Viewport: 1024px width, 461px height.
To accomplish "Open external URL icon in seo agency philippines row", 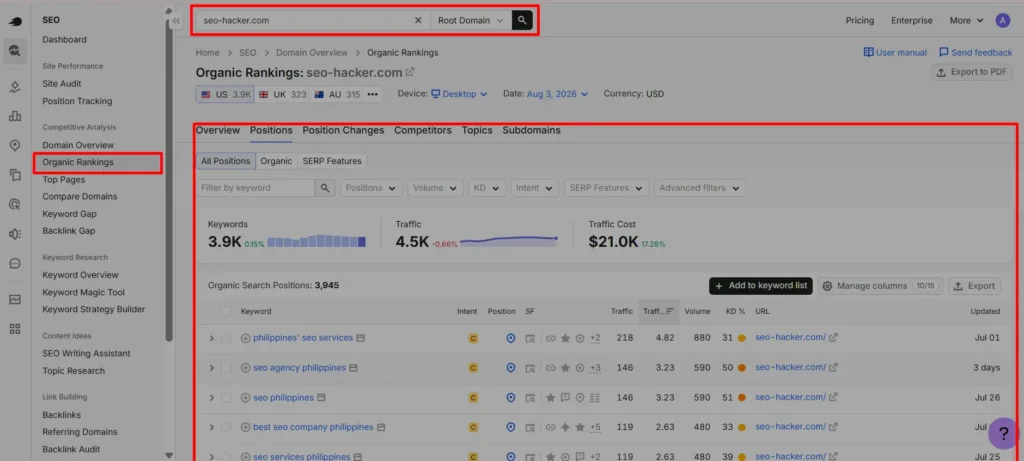I will point(833,368).
